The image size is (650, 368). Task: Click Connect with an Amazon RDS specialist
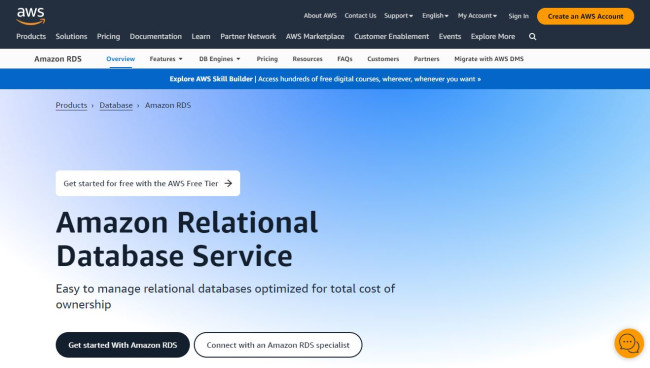pyautogui.click(x=278, y=345)
